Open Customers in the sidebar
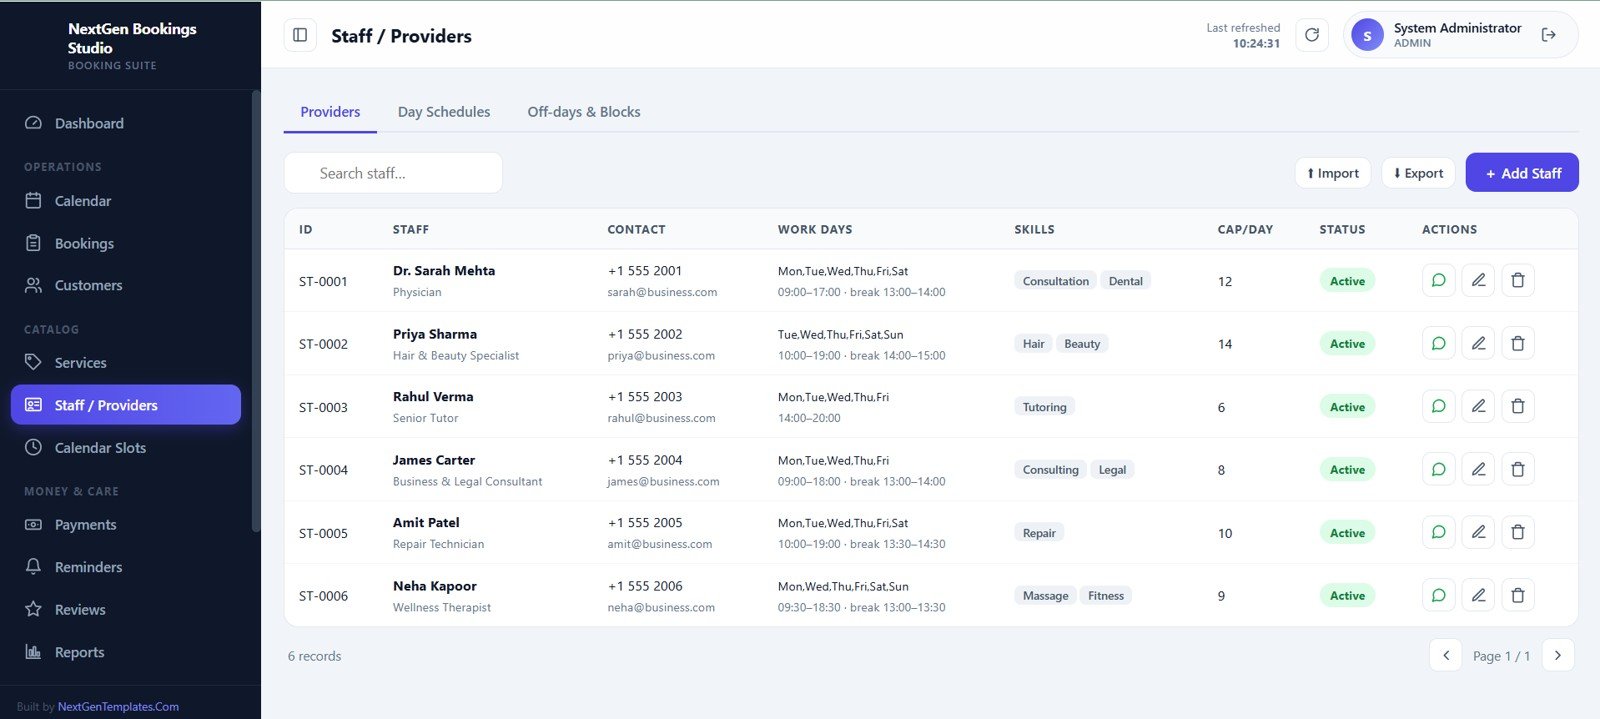Screen dimensions: 1600x719 click(126, 285)
